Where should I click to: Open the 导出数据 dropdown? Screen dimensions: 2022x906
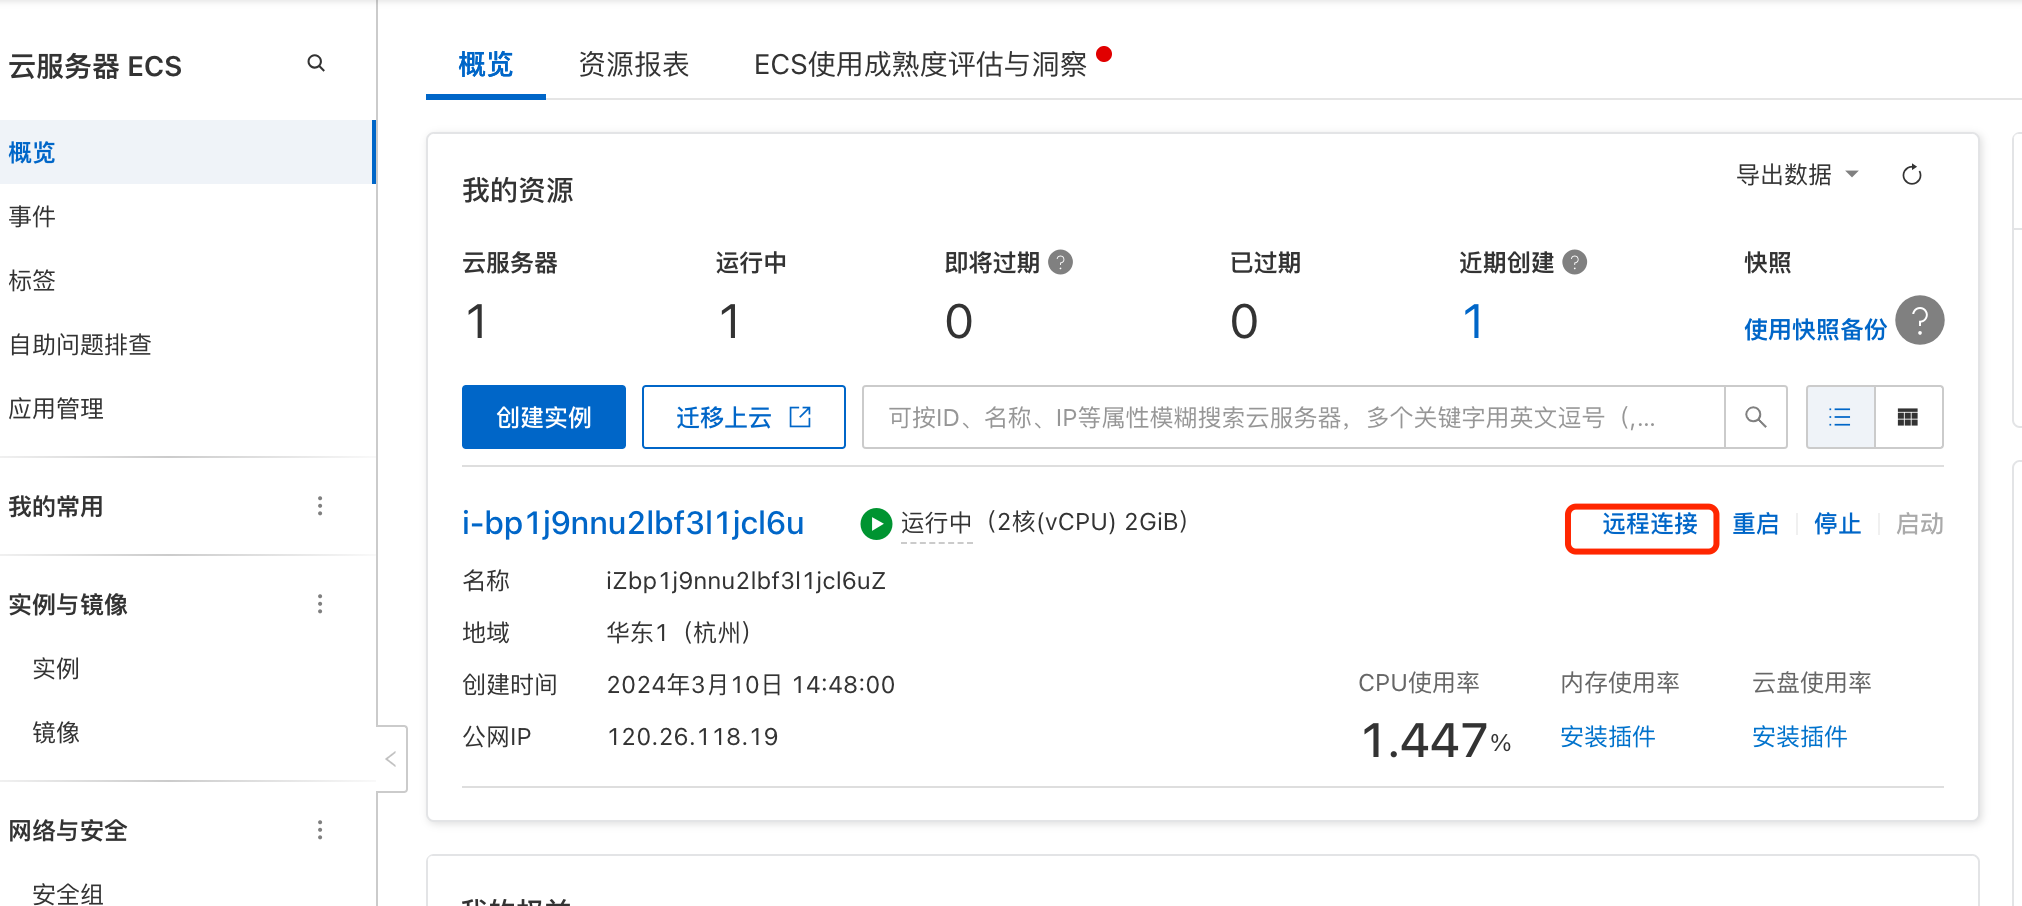click(x=1797, y=175)
